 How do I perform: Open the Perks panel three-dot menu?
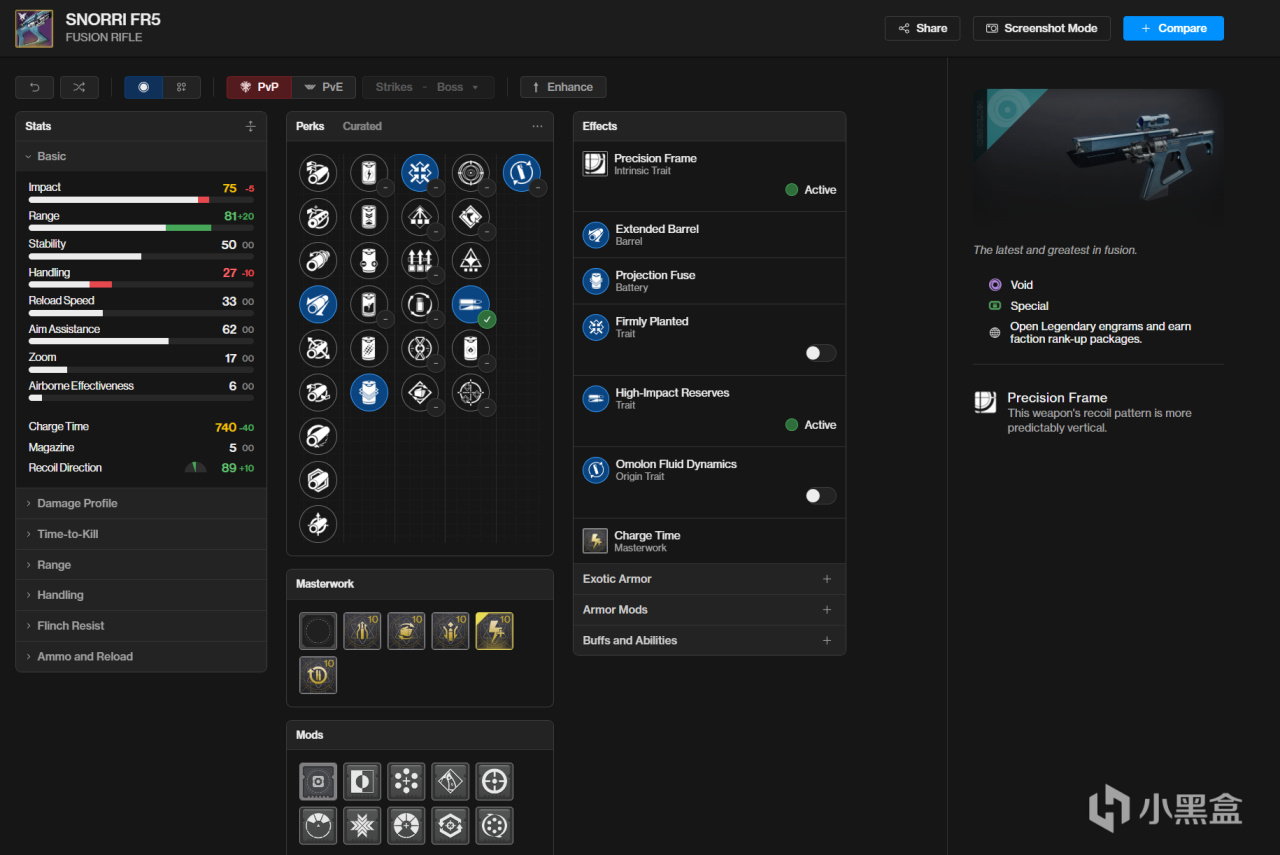tap(537, 126)
